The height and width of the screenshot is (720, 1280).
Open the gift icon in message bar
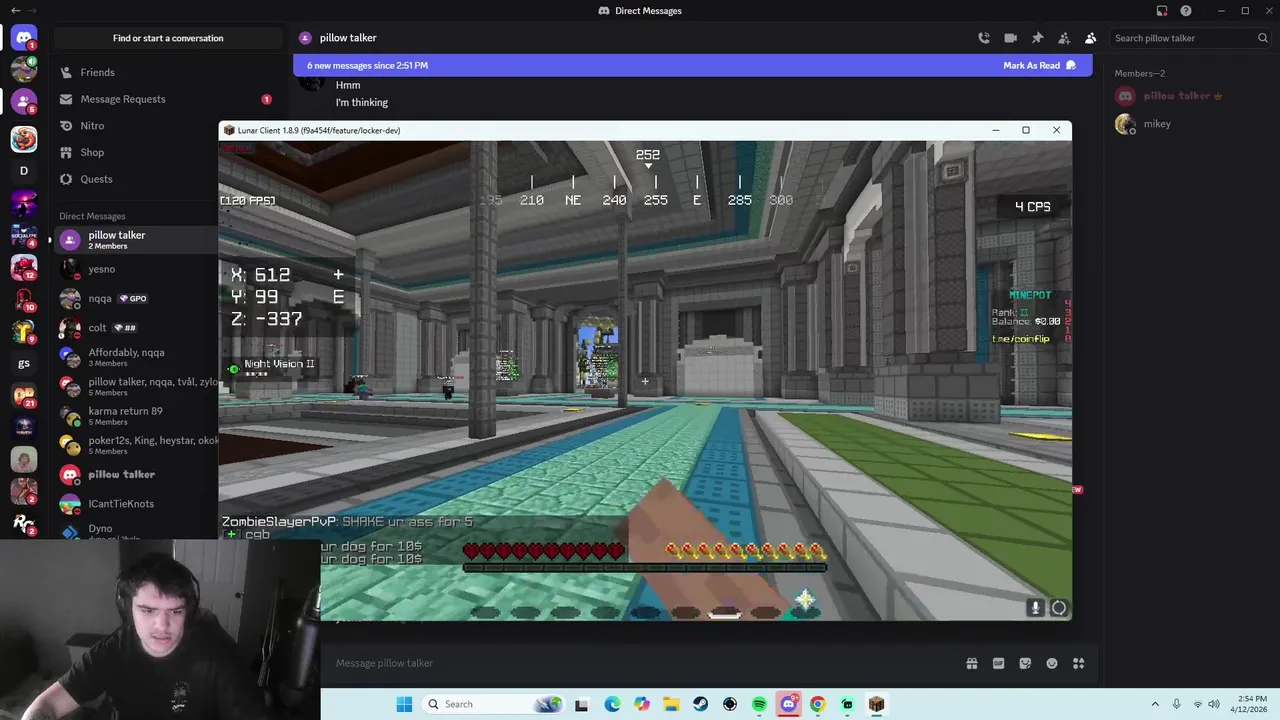pos(971,663)
